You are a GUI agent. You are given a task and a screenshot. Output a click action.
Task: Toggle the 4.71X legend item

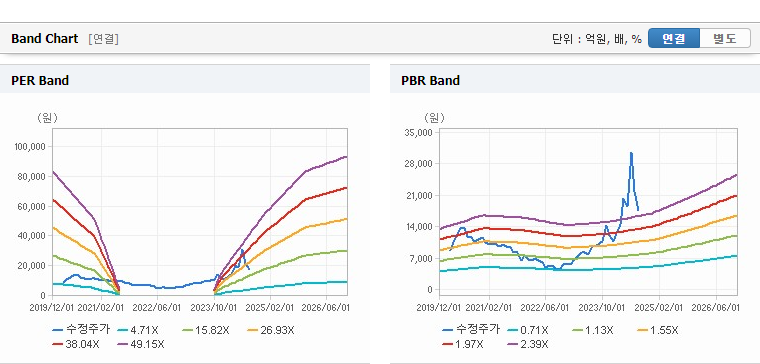tap(137, 330)
